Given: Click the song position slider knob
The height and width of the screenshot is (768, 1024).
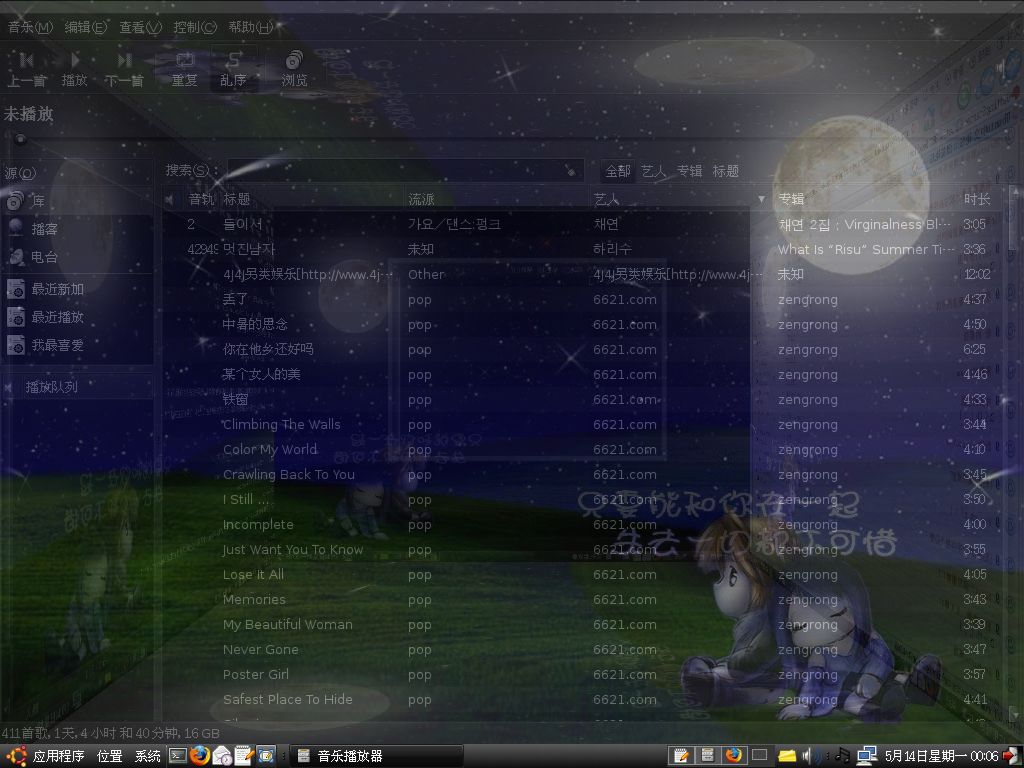Looking at the screenshot, I should (x=21, y=139).
